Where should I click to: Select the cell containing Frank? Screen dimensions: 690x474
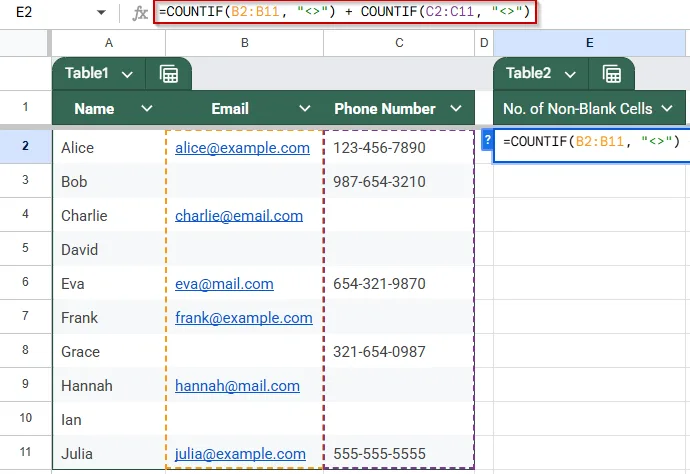point(109,317)
